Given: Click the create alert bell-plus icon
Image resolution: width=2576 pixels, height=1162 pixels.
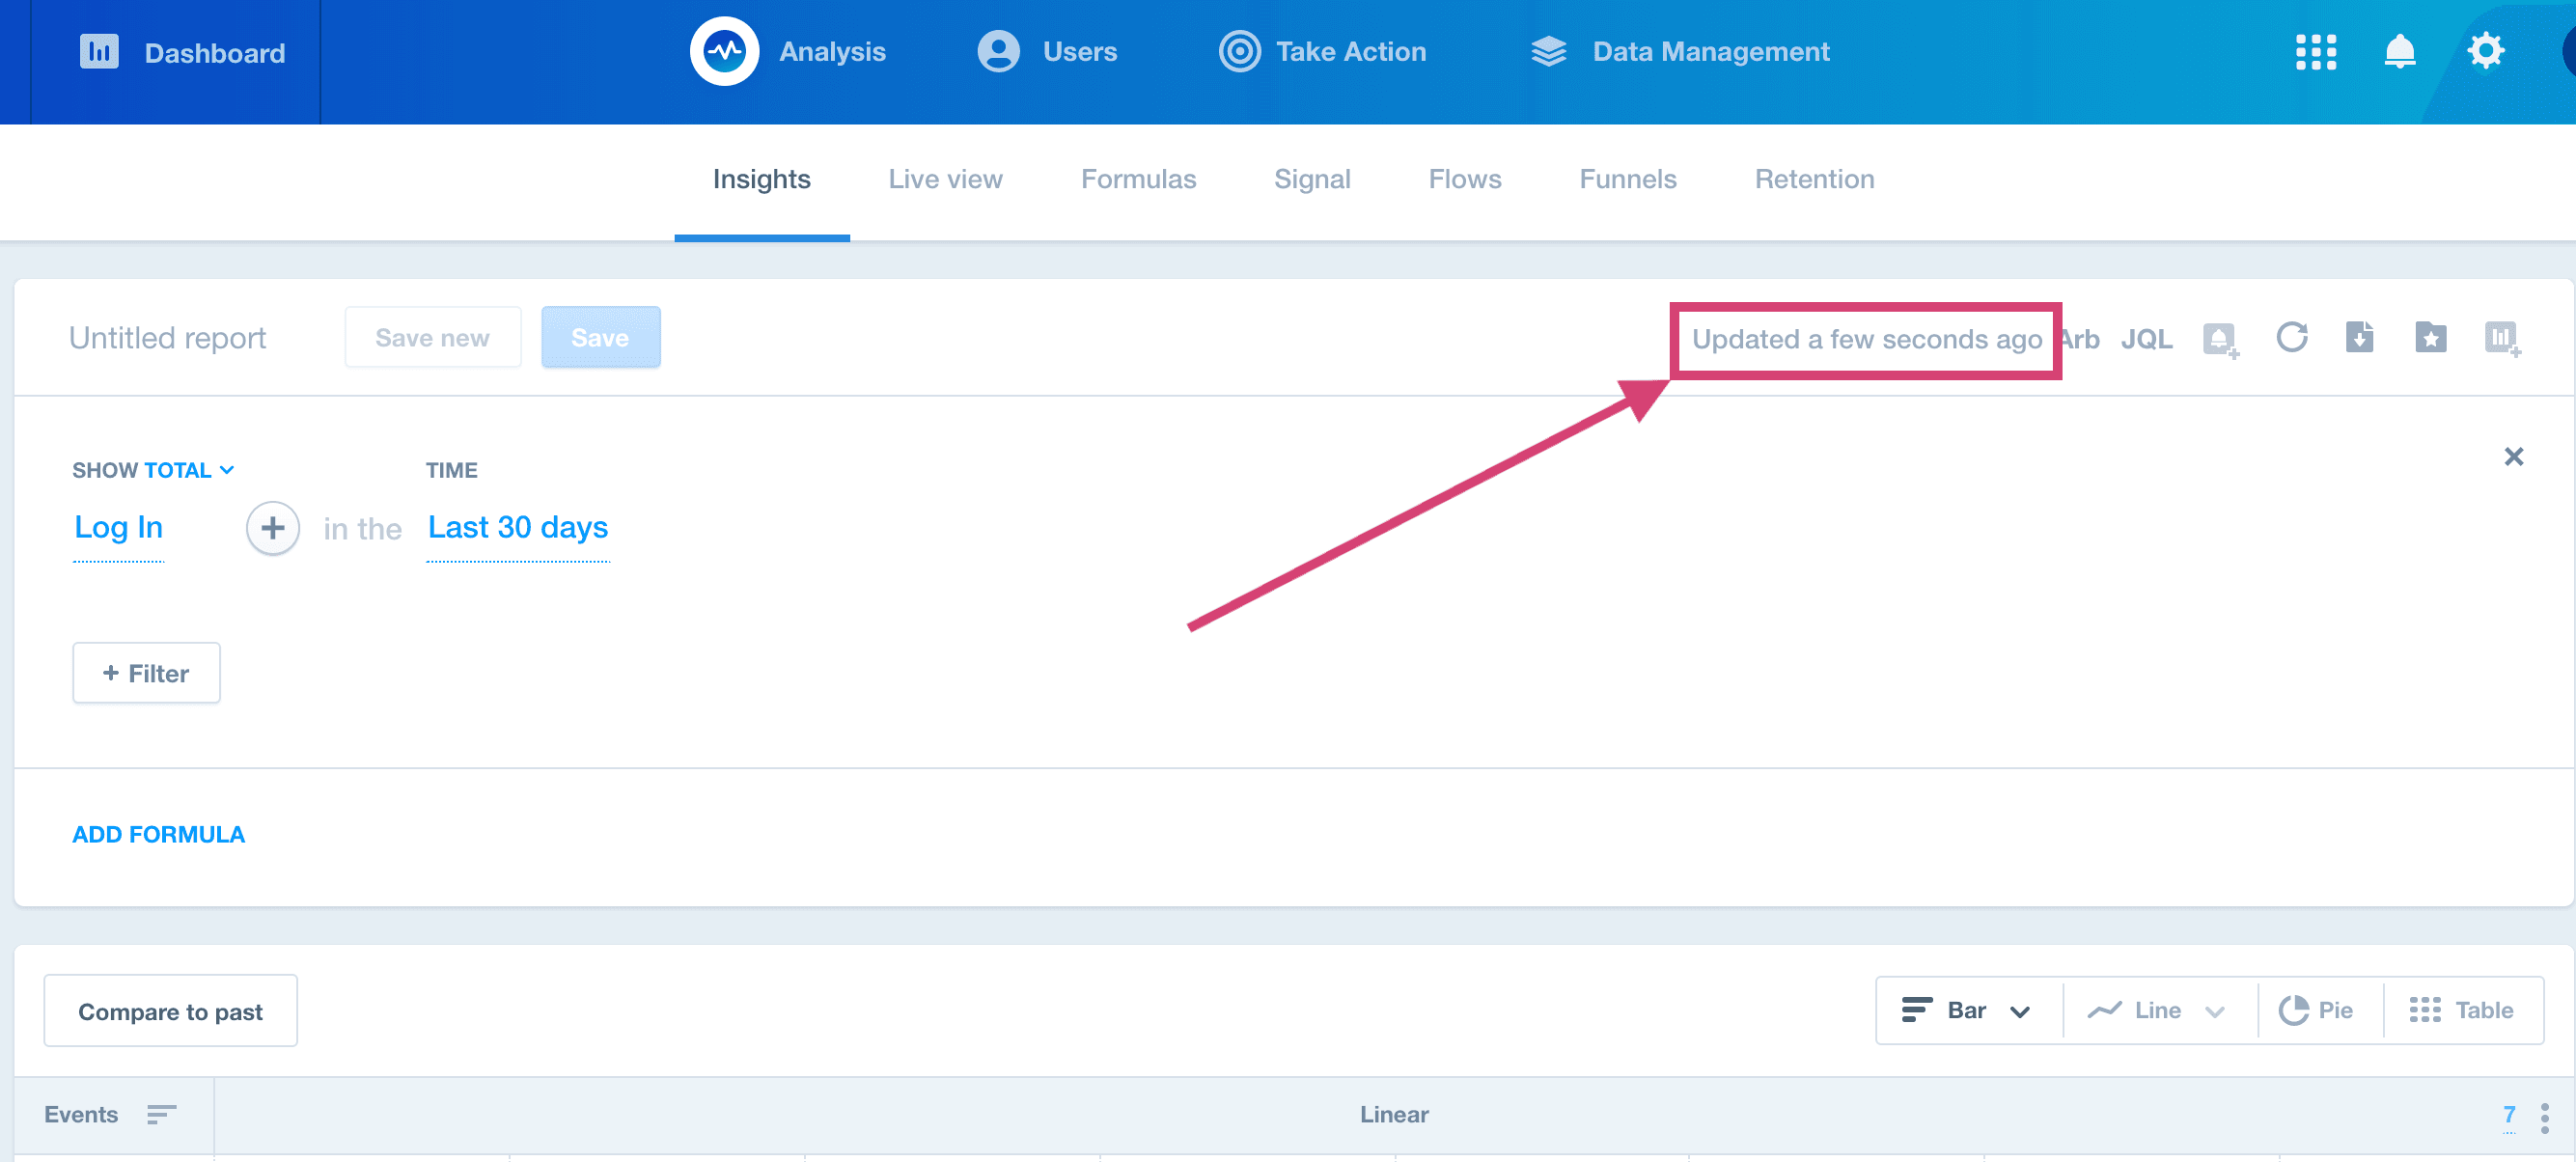Looking at the screenshot, I should click(2219, 339).
